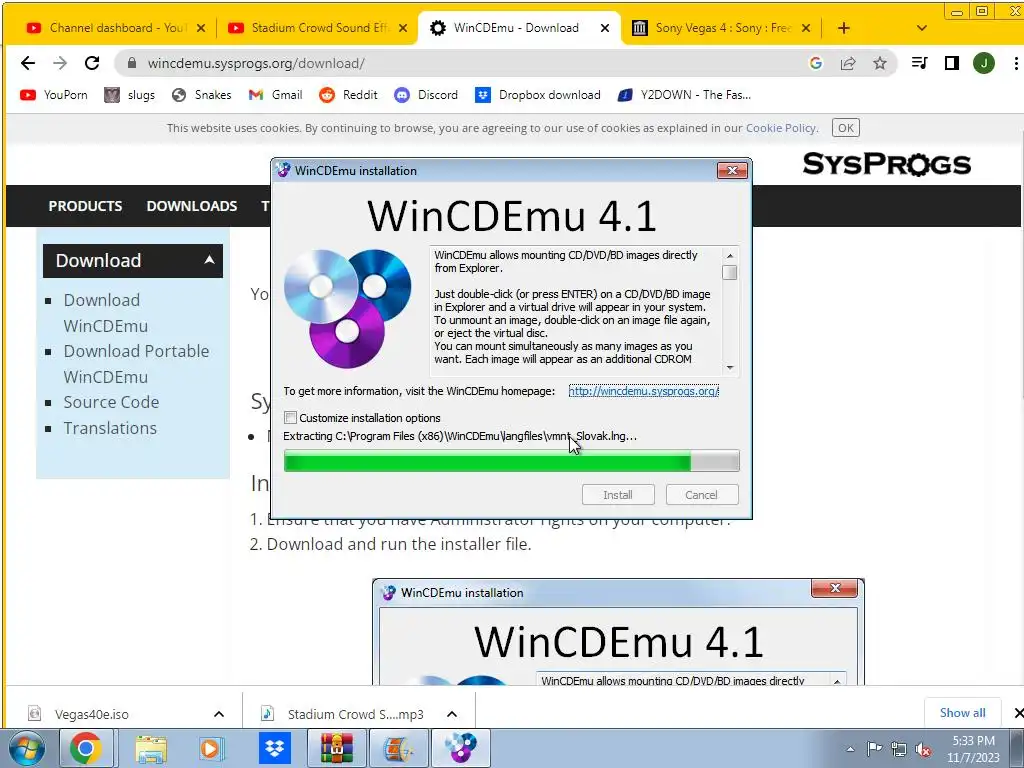Open the Snakes bookmark
The width and height of the screenshot is (1024, 768).
[202, 95]
